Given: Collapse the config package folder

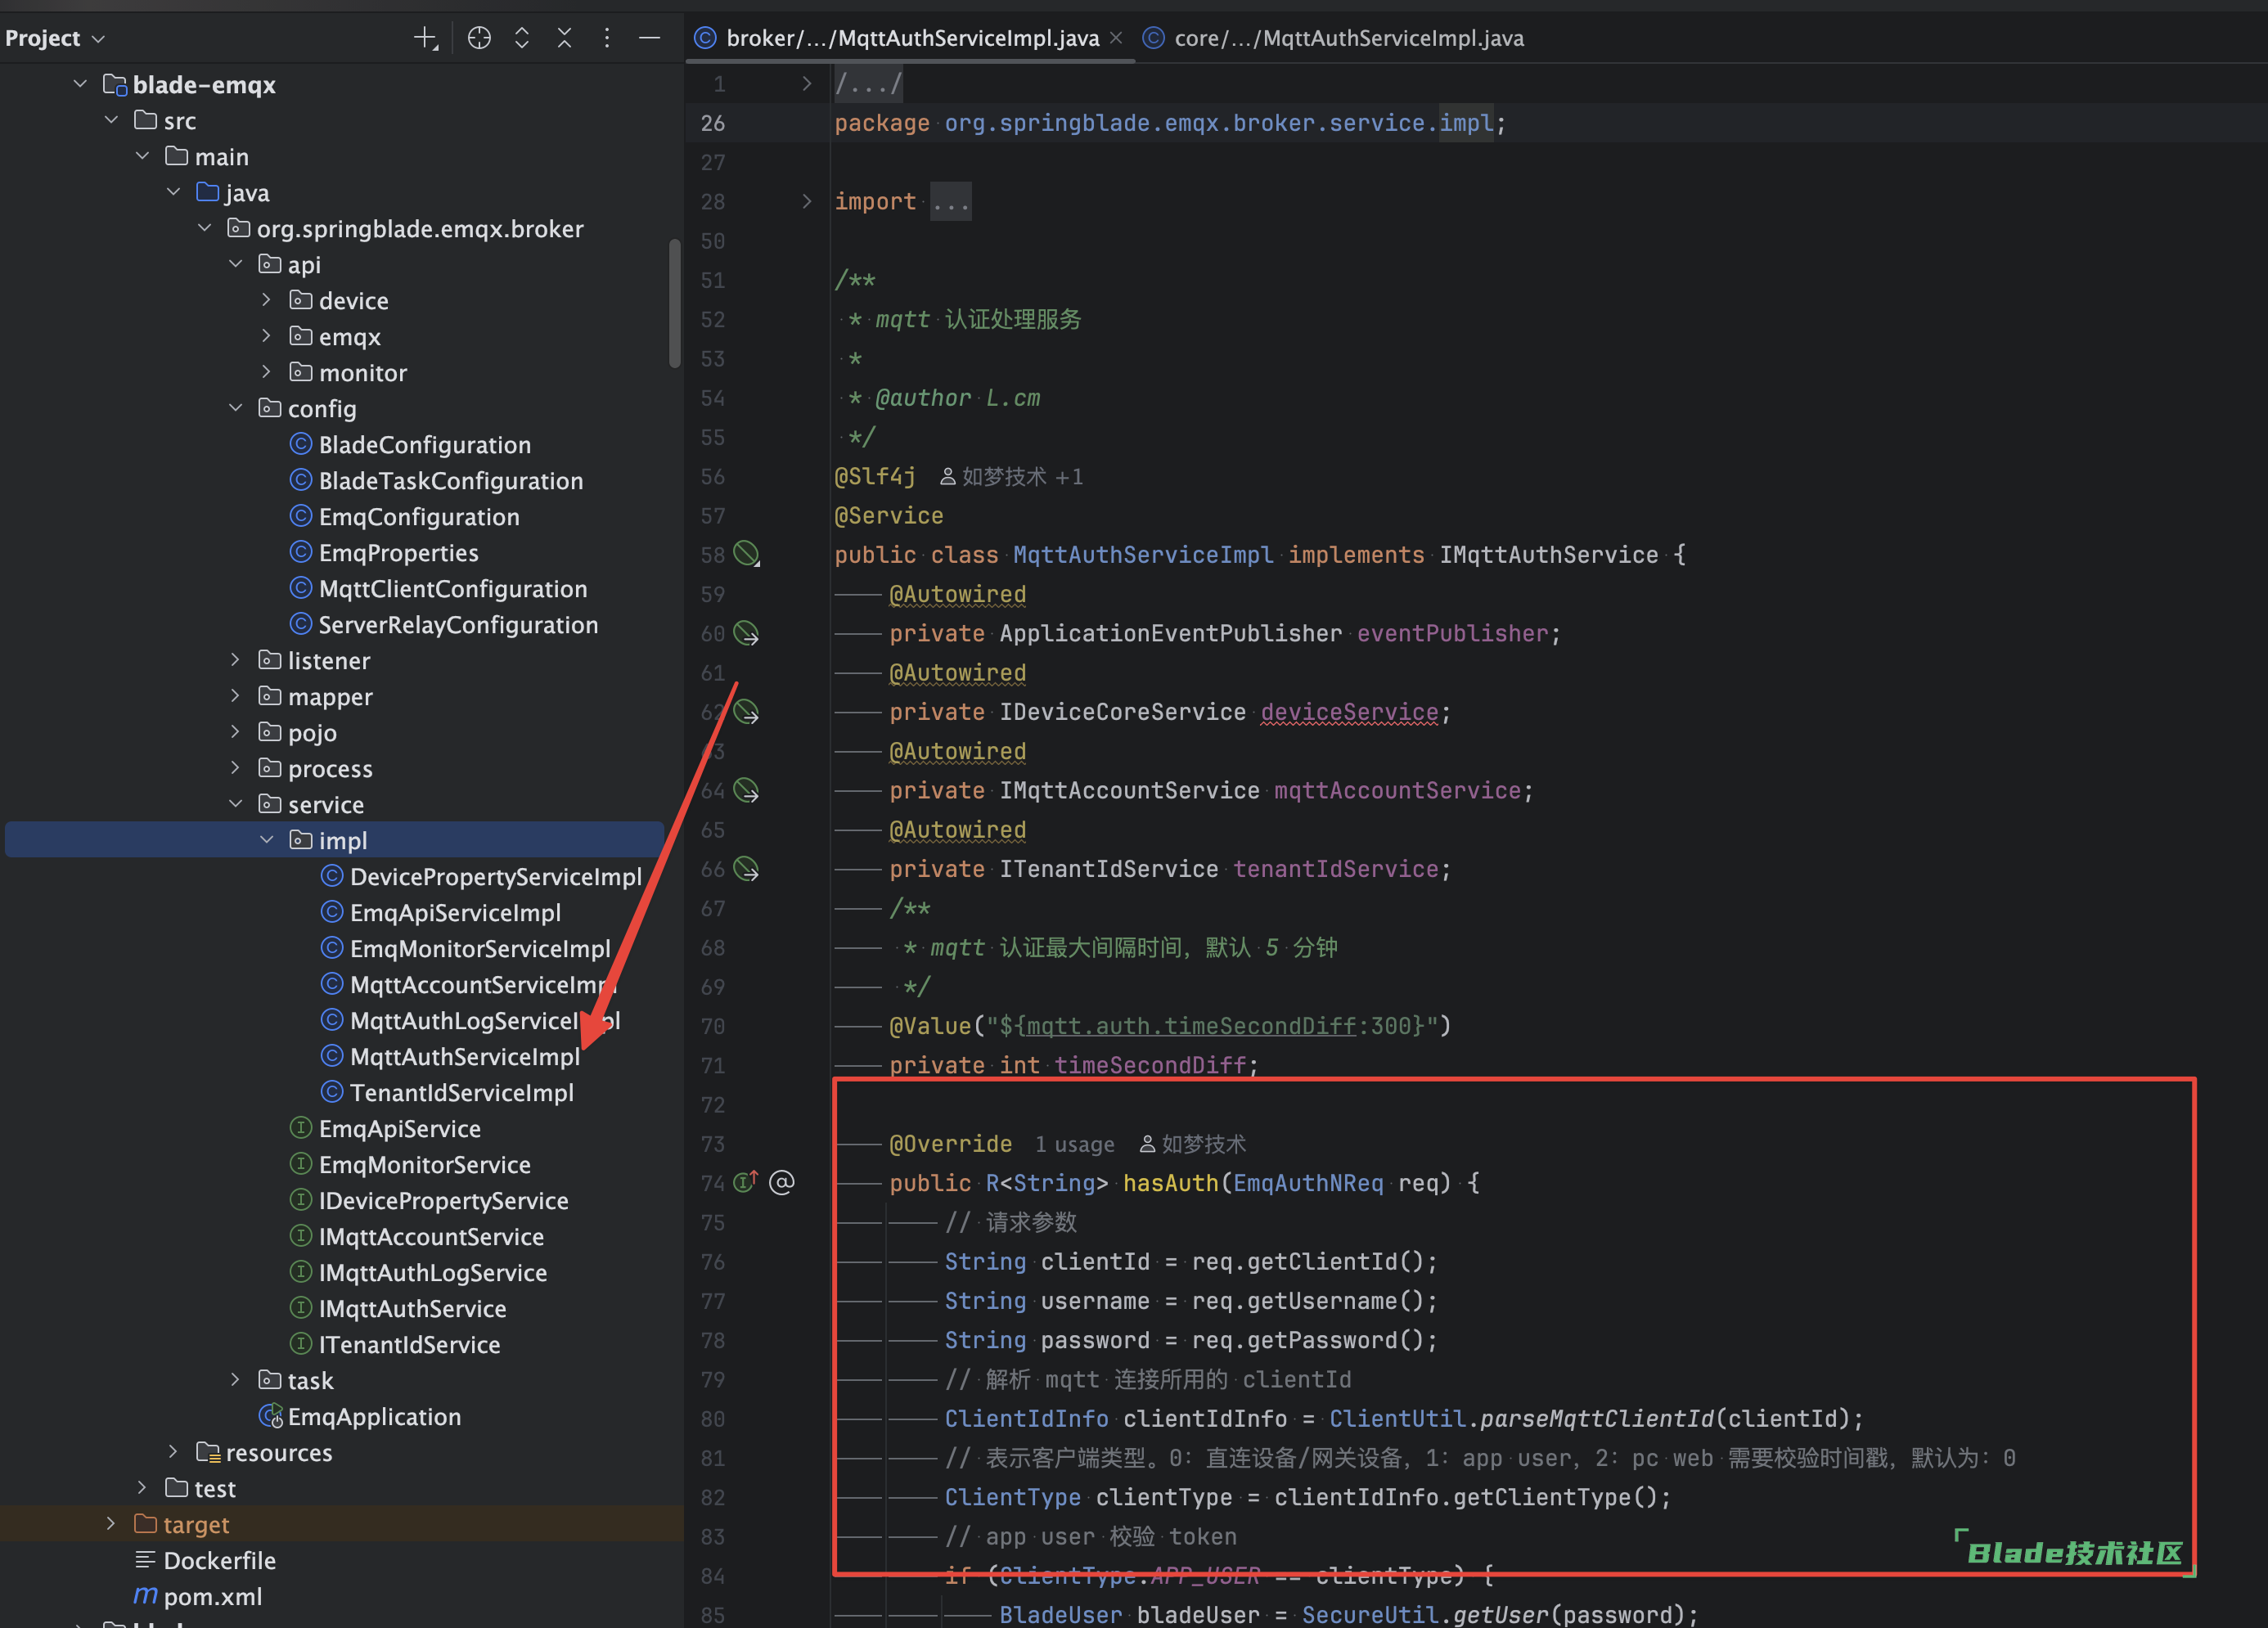Looking at the screenshot, I should 235,408.
